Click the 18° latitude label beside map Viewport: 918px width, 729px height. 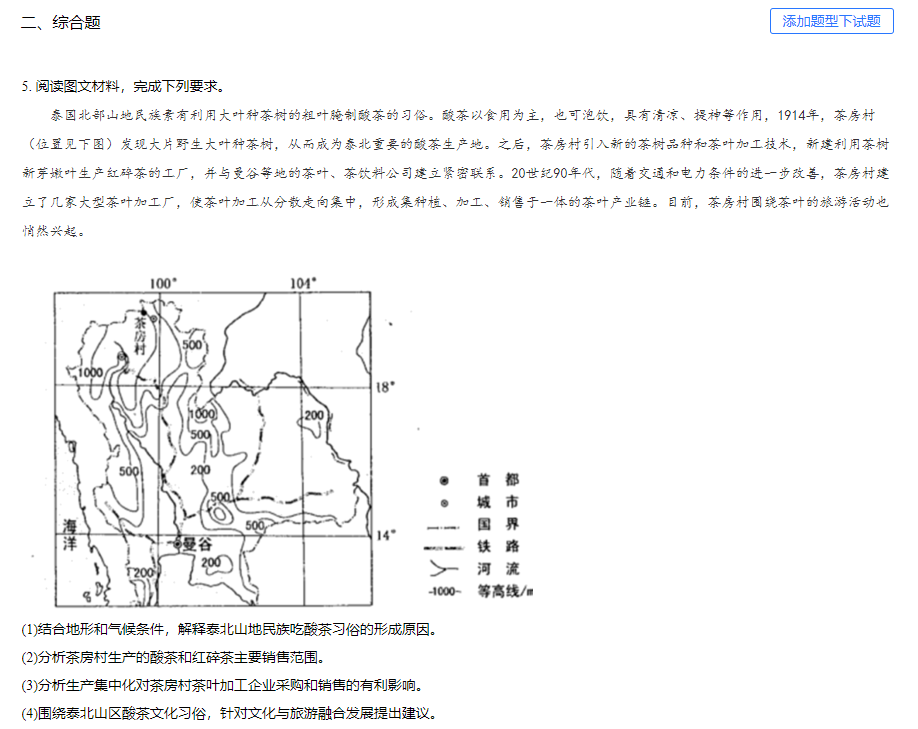(x=386, y=386)
